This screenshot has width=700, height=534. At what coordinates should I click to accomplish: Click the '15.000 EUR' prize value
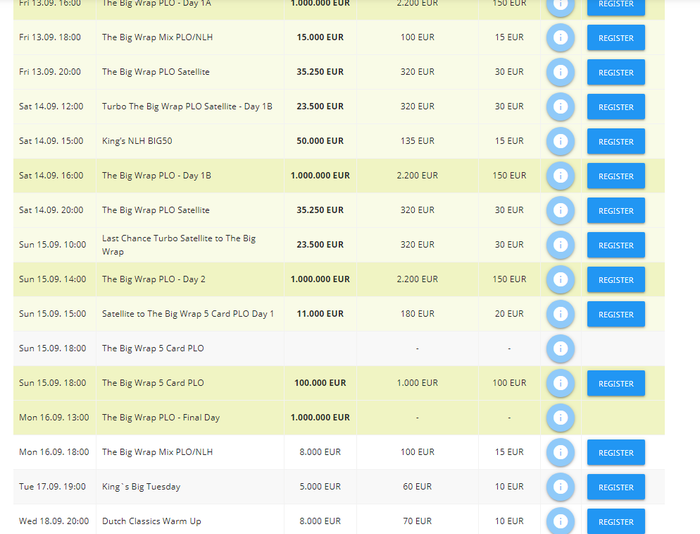point(320,38)
